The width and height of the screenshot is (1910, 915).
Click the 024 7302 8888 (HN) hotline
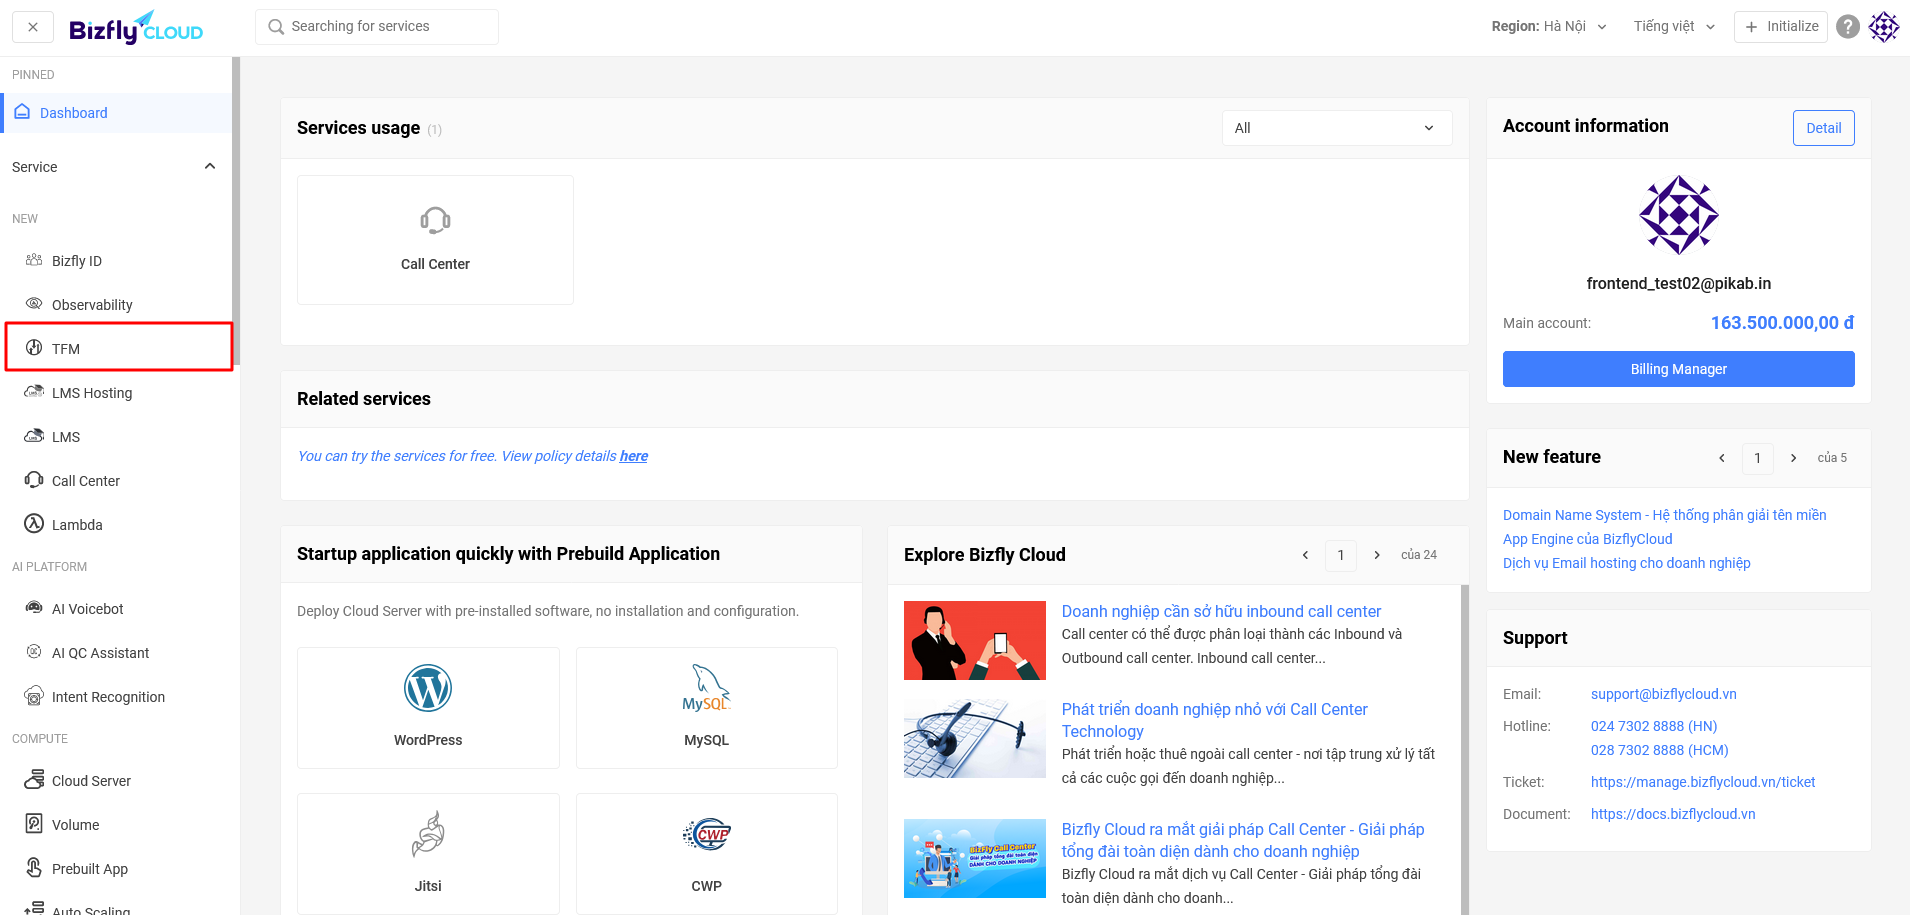1654,726
